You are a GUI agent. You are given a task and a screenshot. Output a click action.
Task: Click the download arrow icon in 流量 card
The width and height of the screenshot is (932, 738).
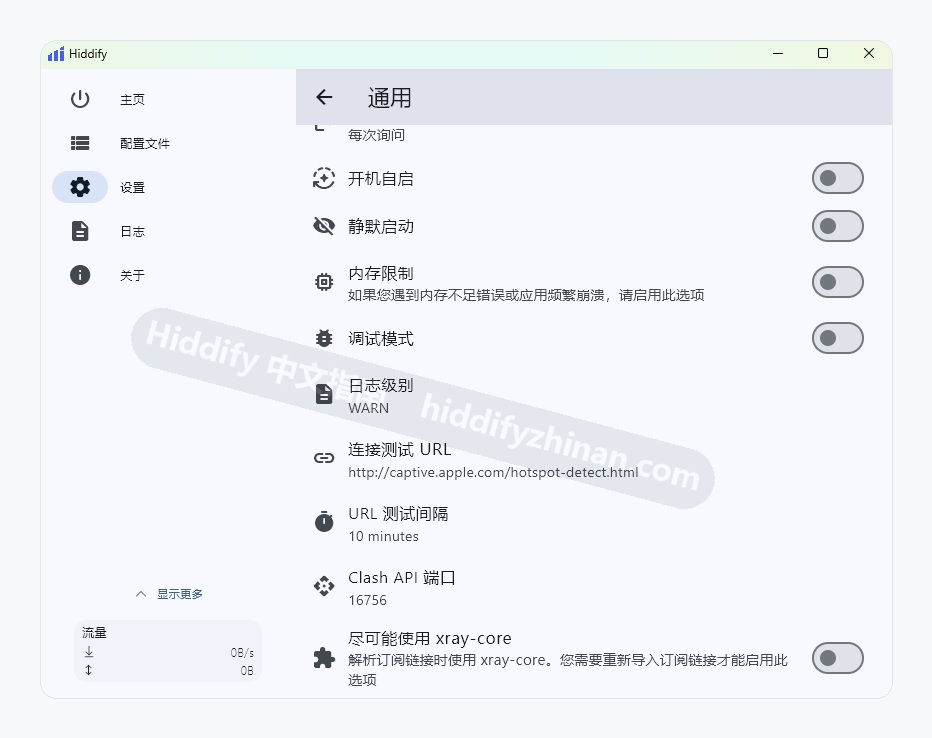89,652
